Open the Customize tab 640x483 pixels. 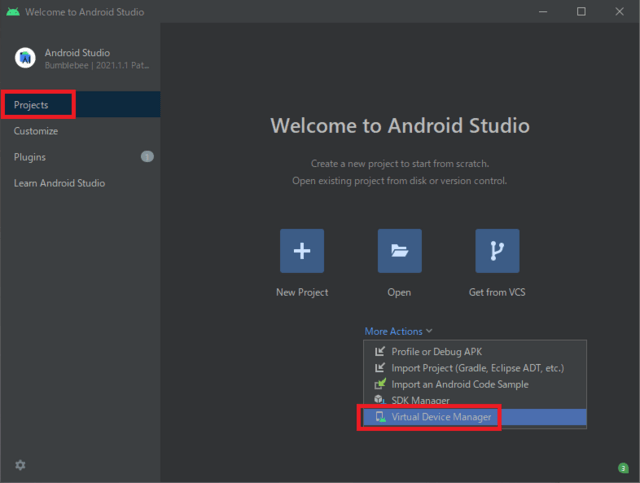coord(36,131)
